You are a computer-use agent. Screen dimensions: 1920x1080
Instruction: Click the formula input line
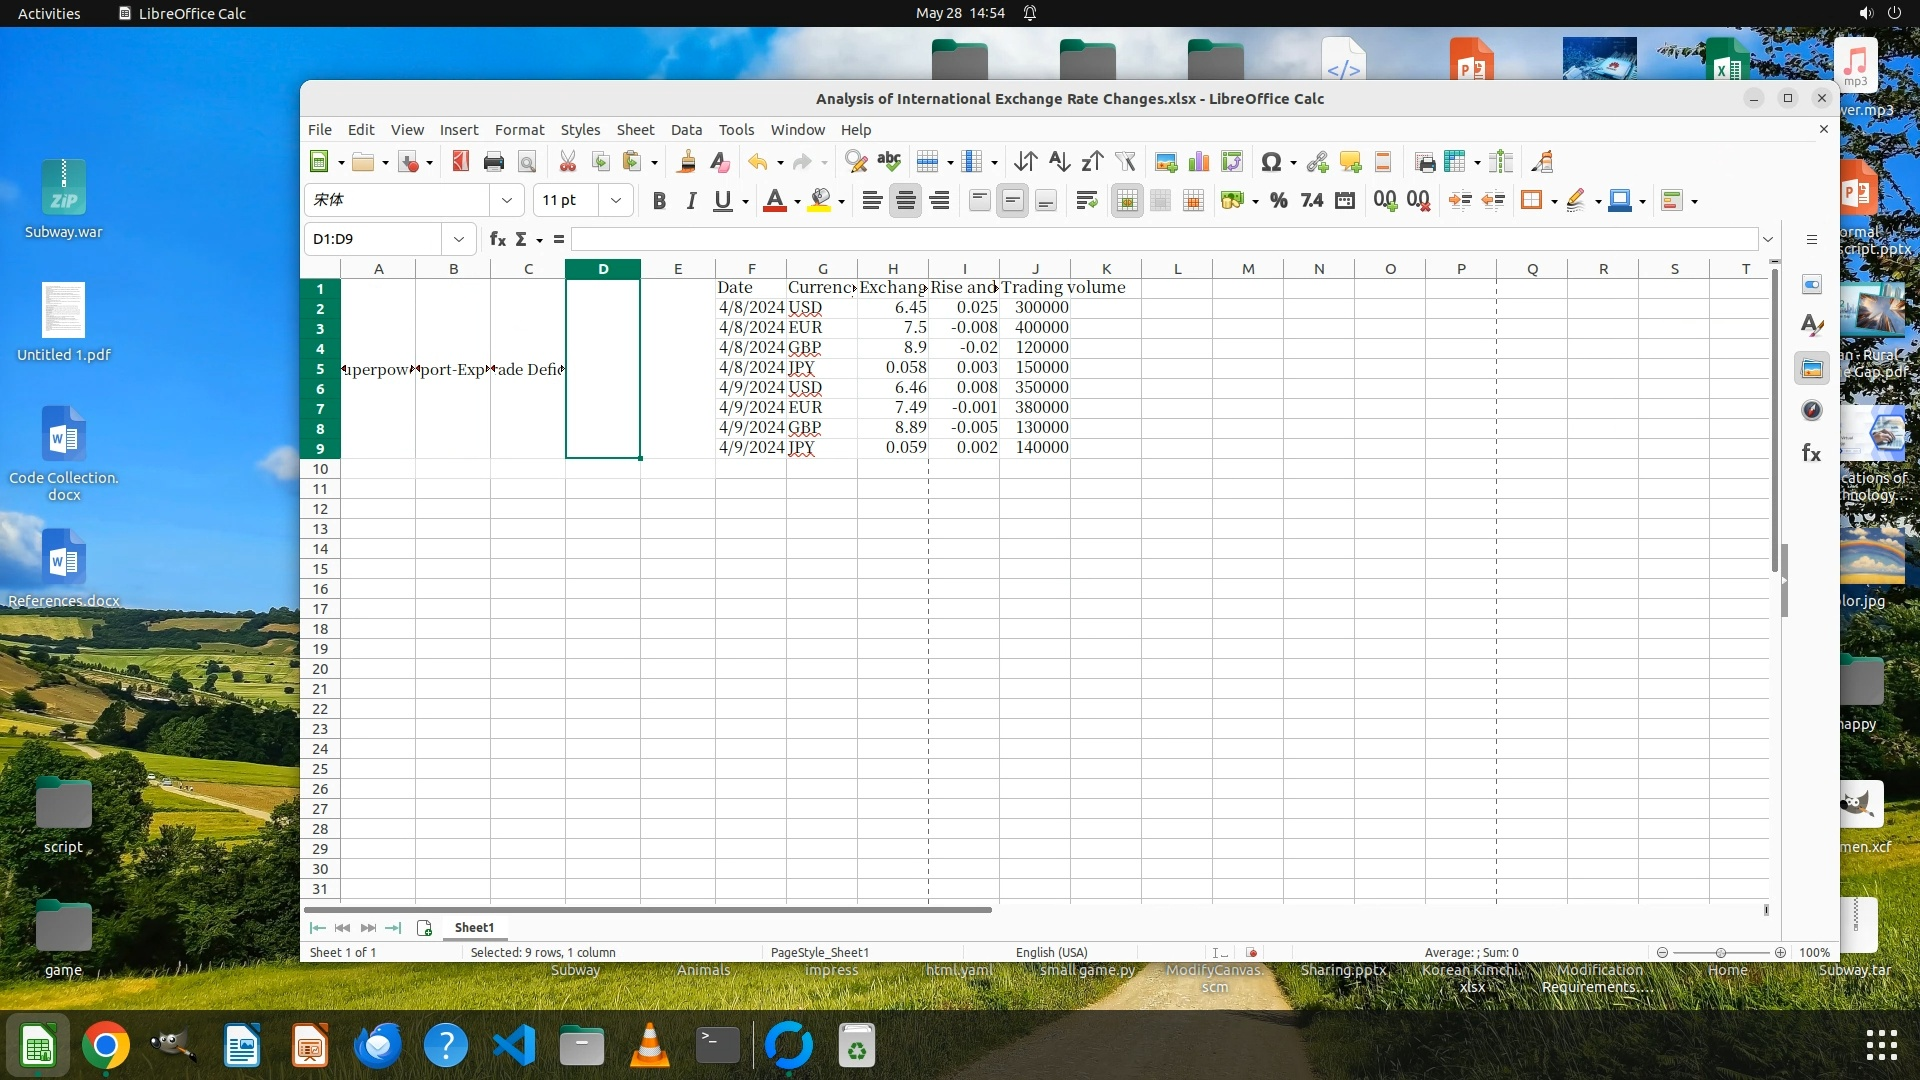click(1160, 239)
